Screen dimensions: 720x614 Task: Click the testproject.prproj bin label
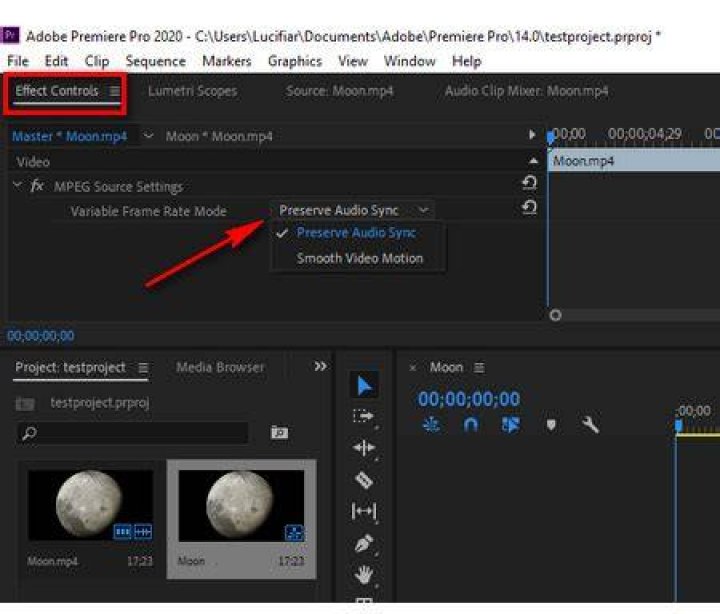click(x=100, y=403)
